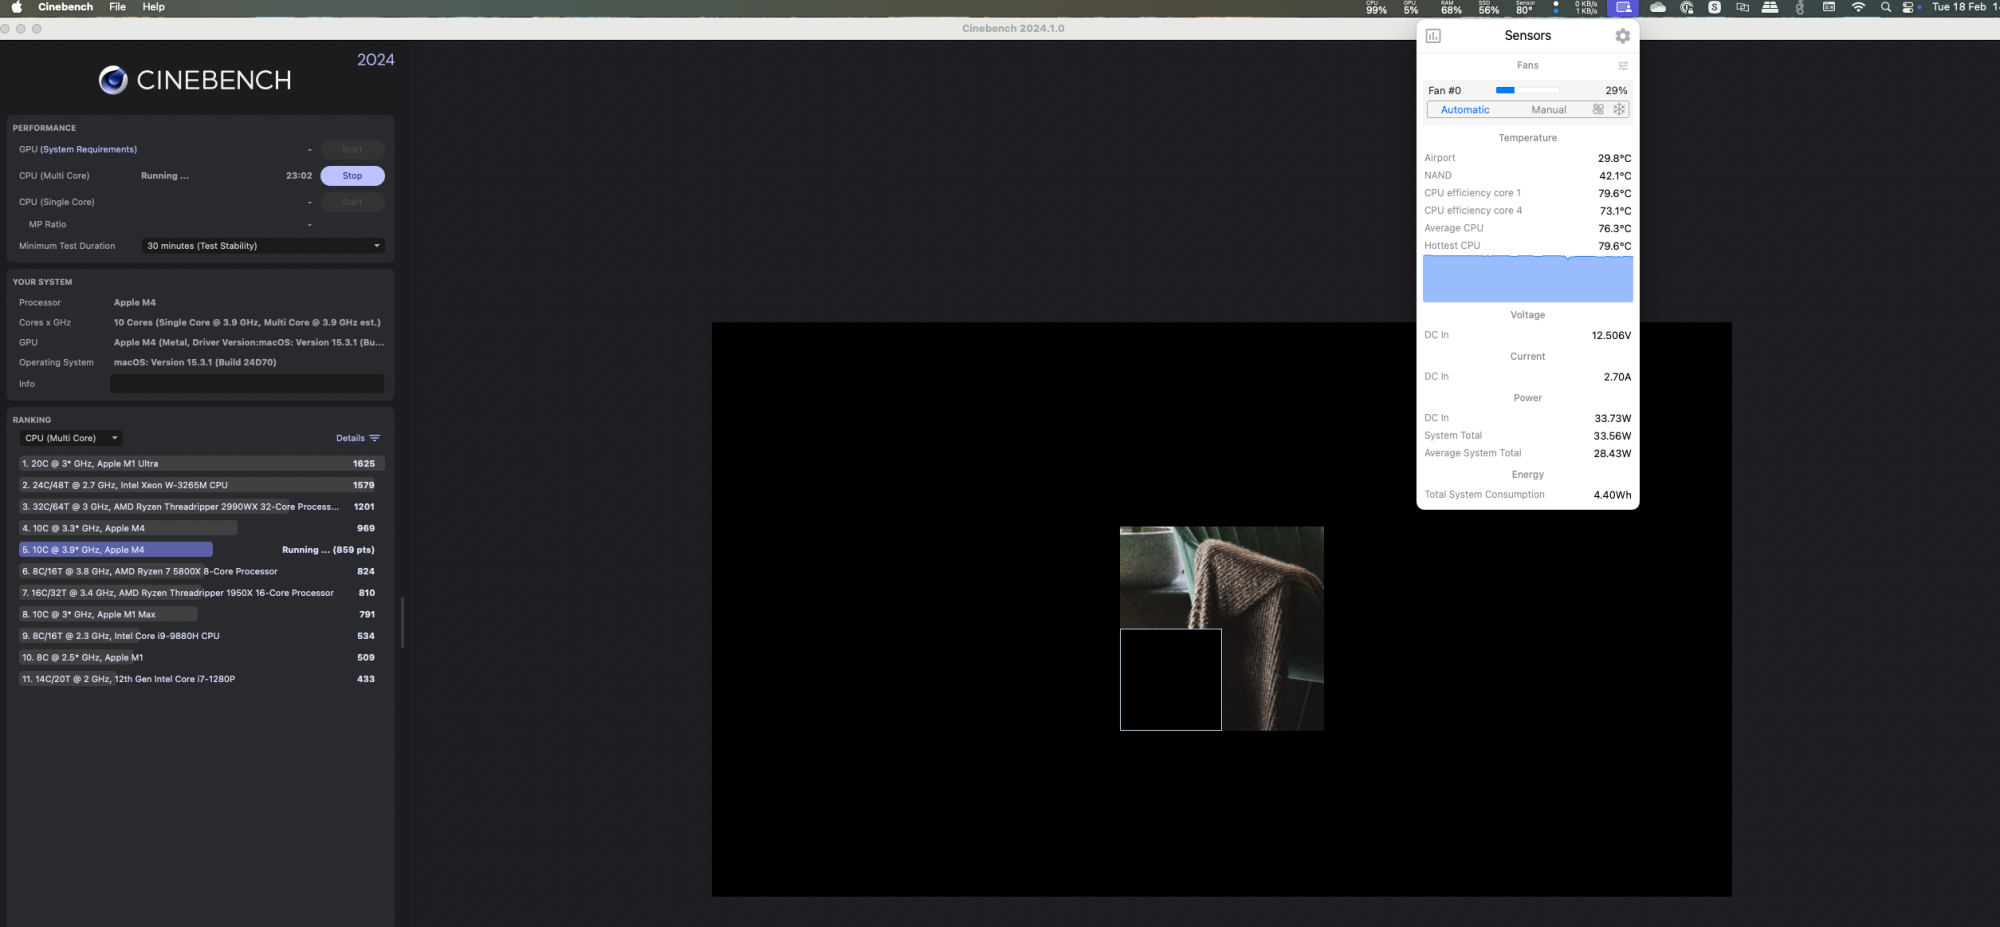
Task: Click the NAND temperature row
Action: point(1528,176)
